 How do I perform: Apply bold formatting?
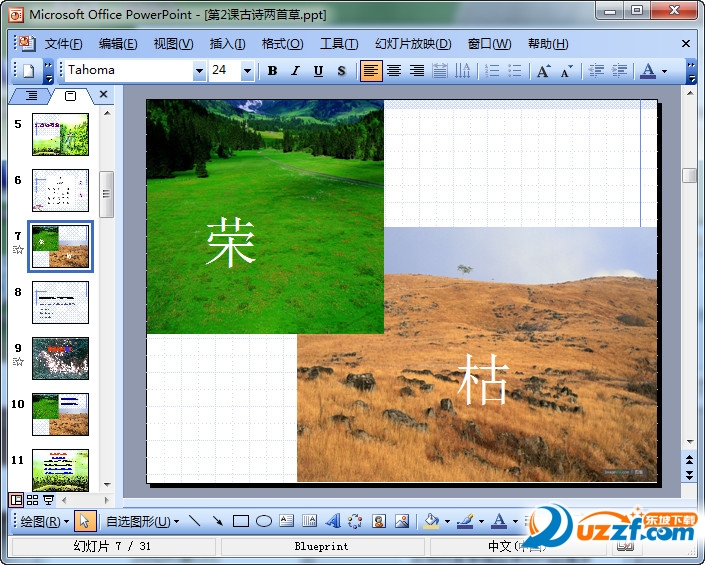pos(272,71)
